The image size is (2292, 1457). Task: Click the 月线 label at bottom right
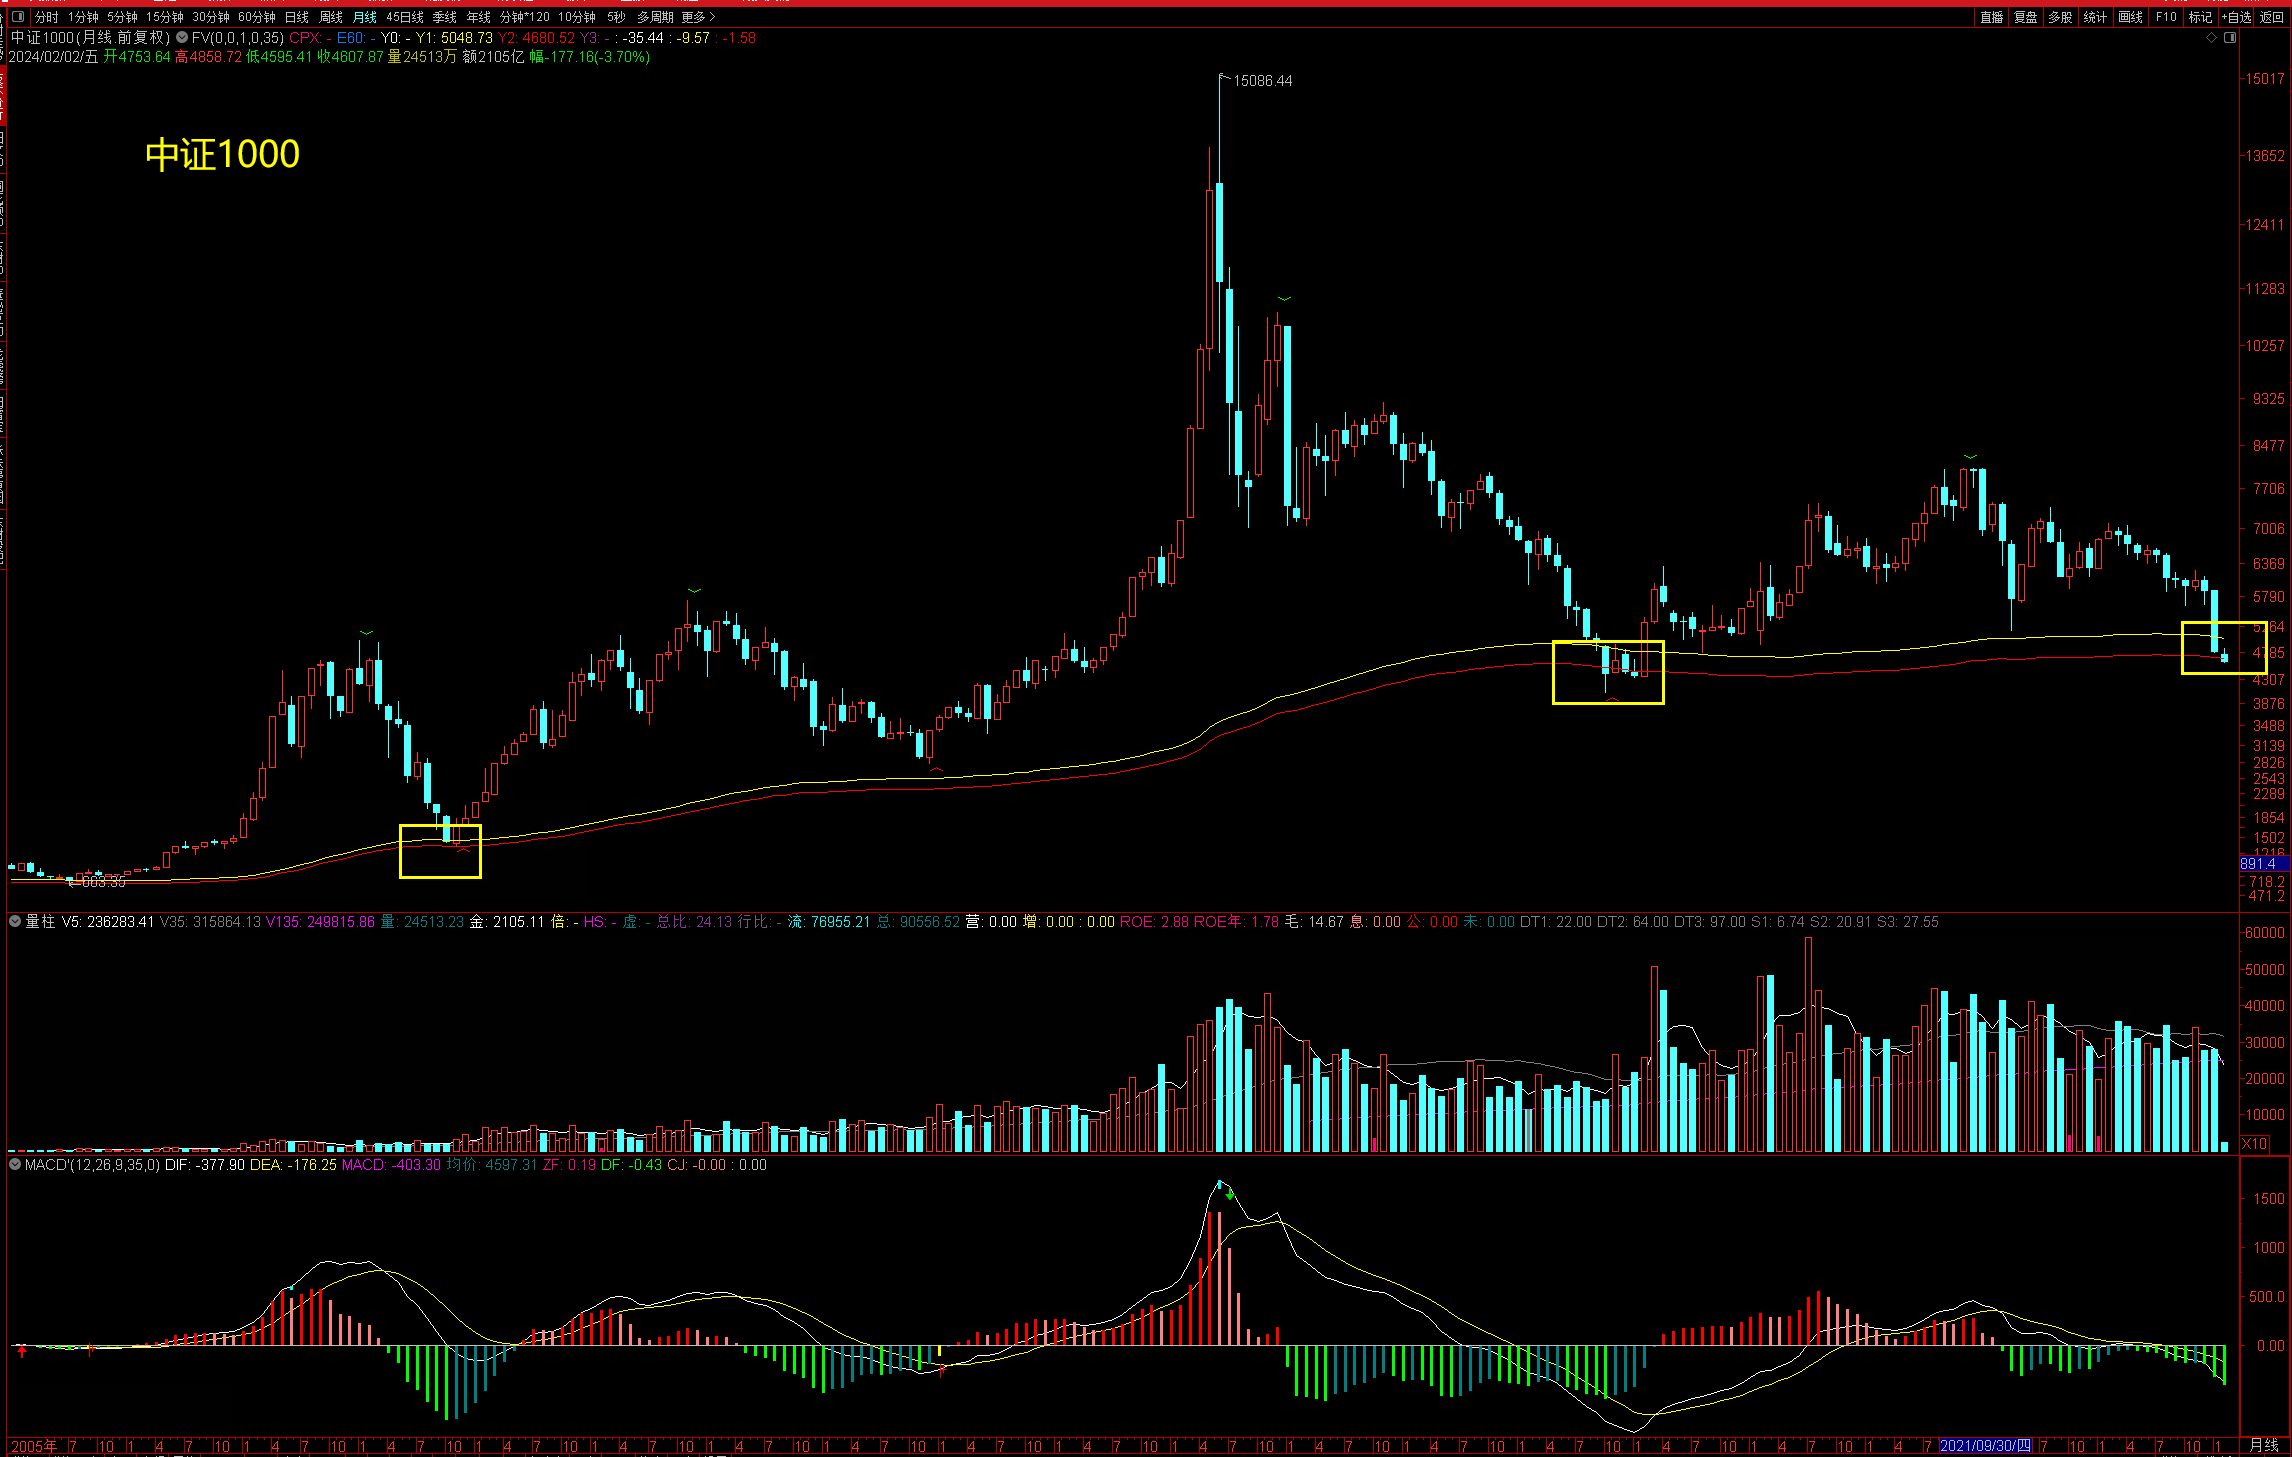pos(2264,1445)
